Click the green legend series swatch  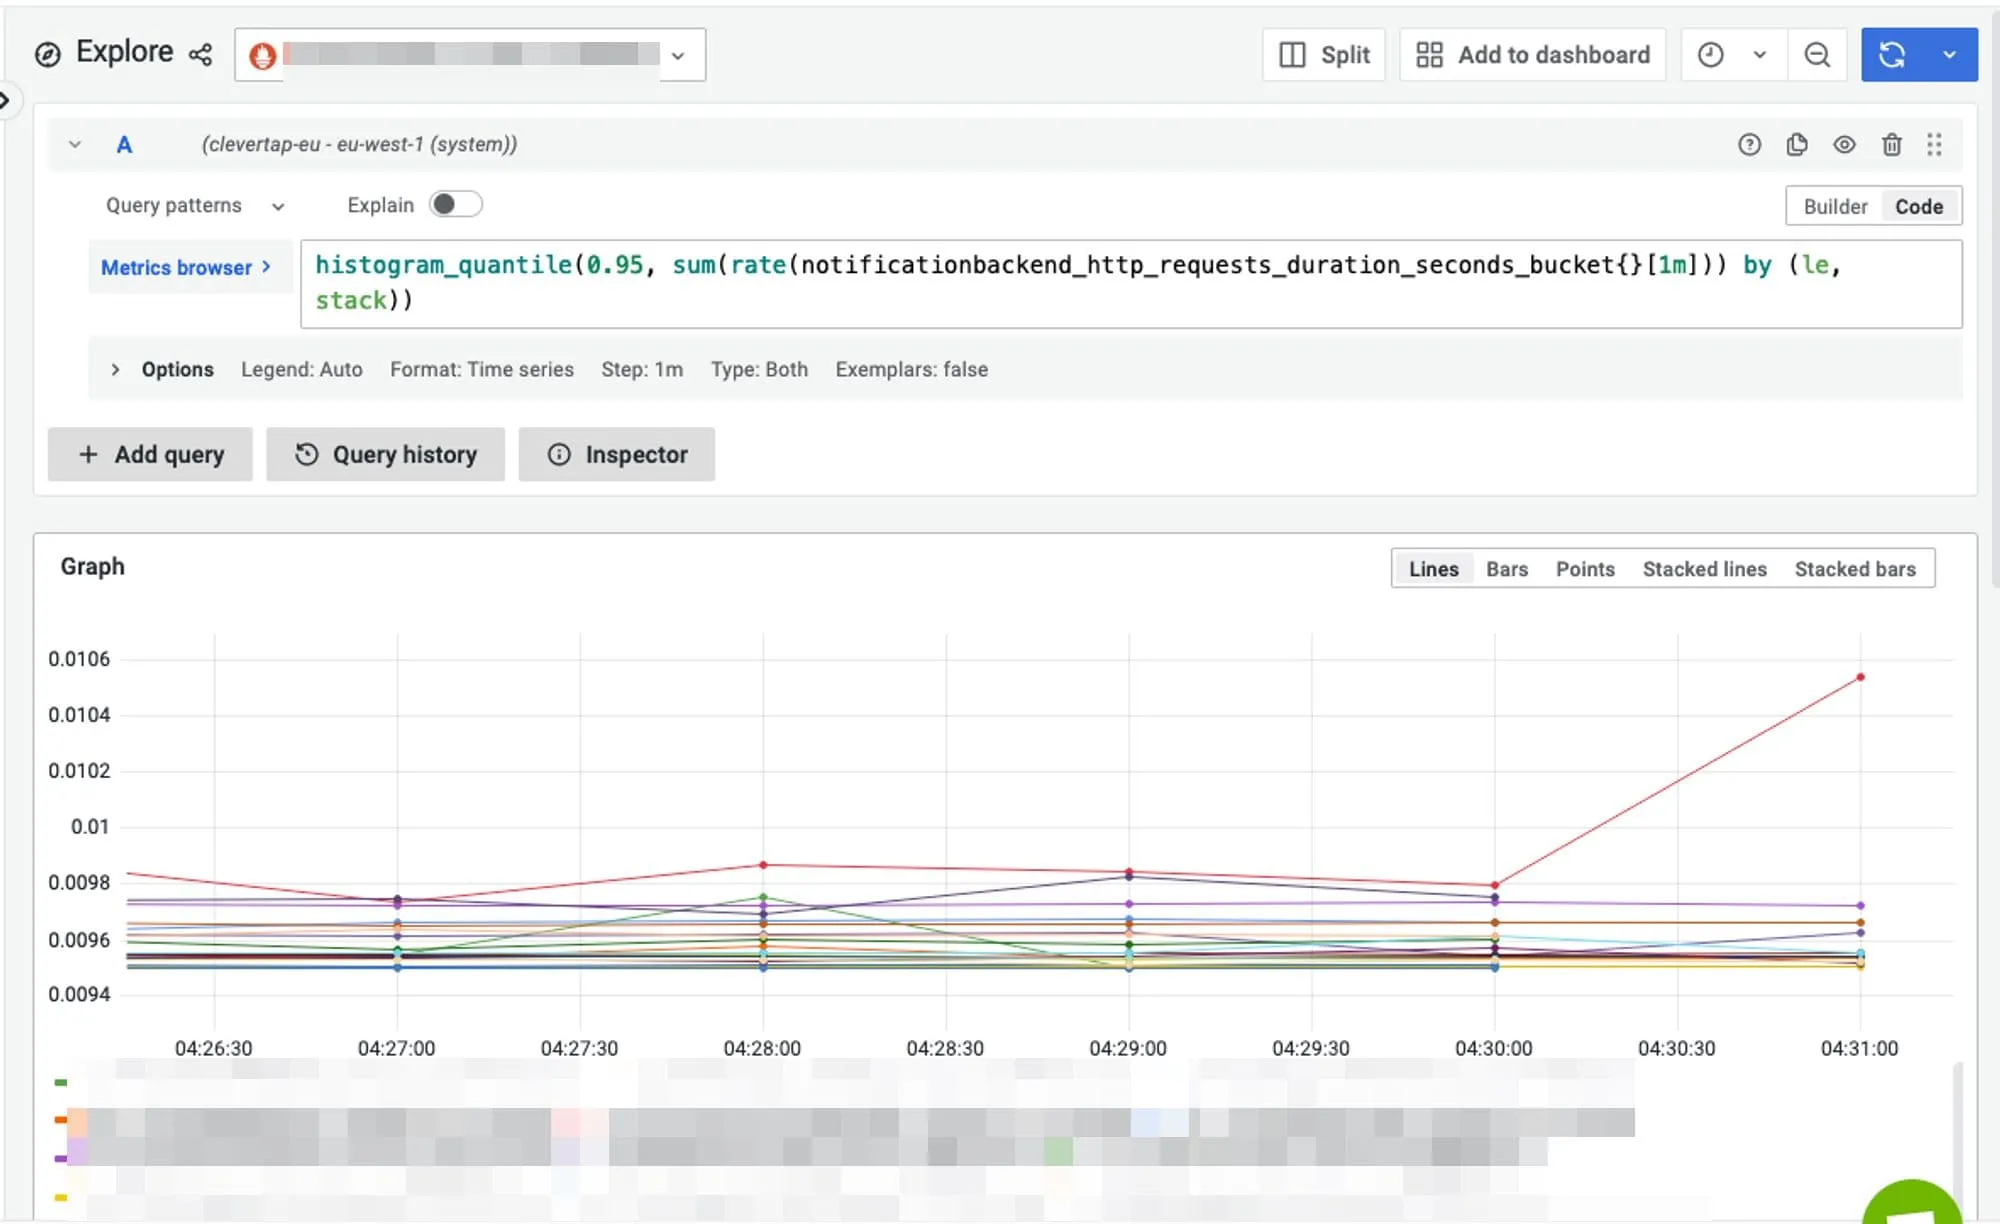click(x=61, y=1082)
